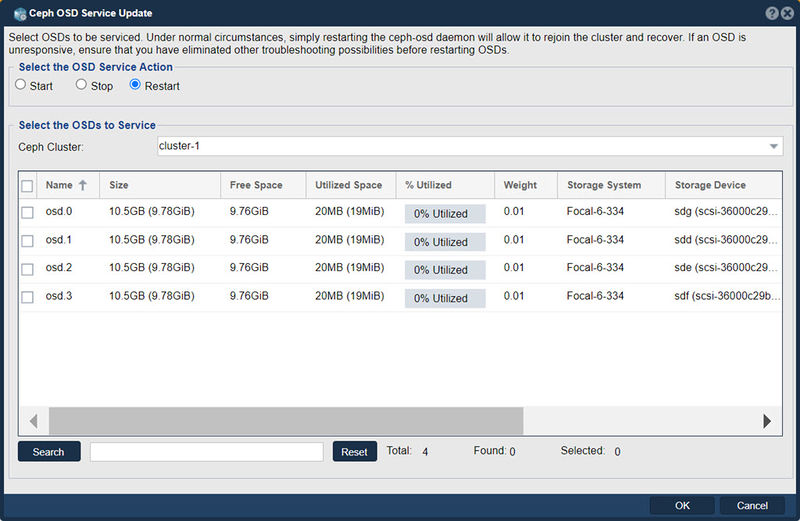Click the osd.2 free space 9.76GiB cell
This screenshot has height=521, width=800.
pos(249,267)
